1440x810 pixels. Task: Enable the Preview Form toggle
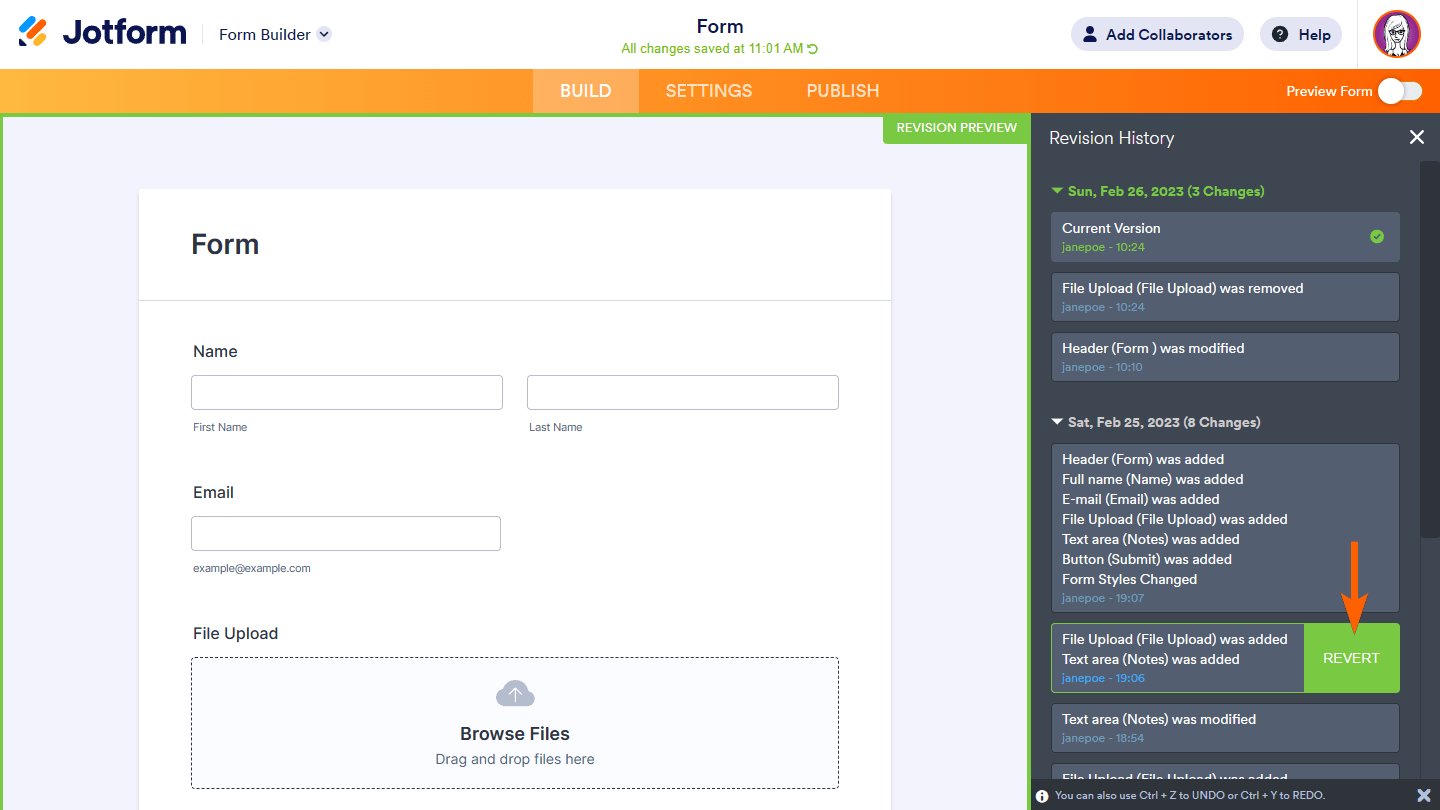[1400, 90]
